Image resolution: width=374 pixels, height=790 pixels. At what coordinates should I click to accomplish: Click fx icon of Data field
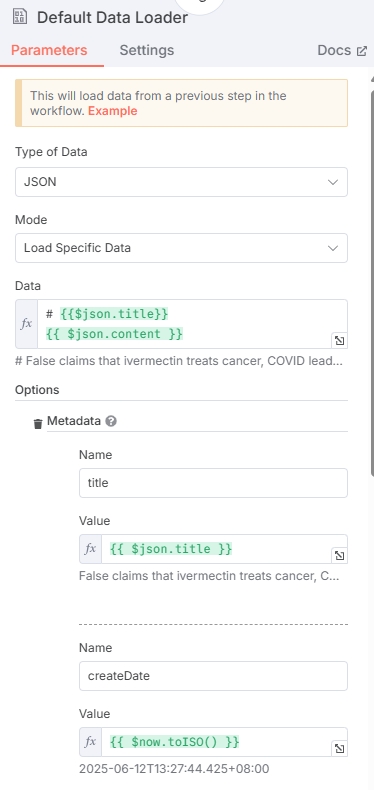26,324
